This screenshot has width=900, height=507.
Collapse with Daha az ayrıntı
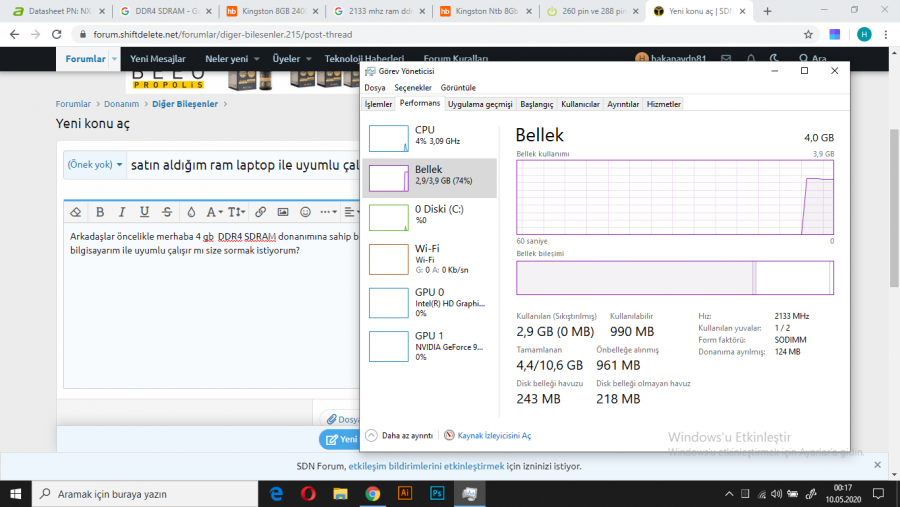[x=399, y=435]
